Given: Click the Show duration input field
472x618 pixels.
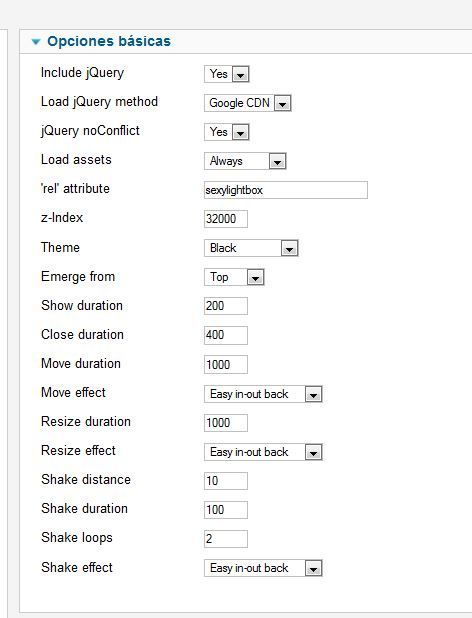Looking at the screenshot, I should pyautogui.click(x=226, y=306).
